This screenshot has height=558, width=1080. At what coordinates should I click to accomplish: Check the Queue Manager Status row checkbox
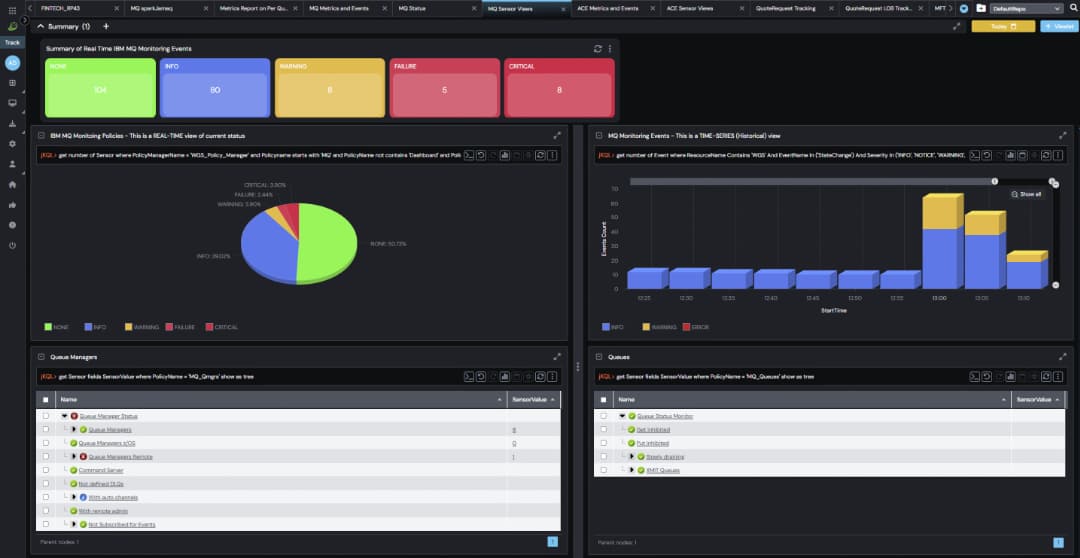point(46,416)
